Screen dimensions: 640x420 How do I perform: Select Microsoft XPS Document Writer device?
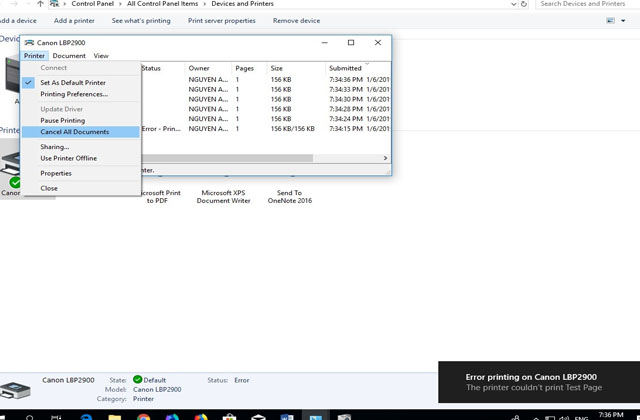click(x=223, y=196)
